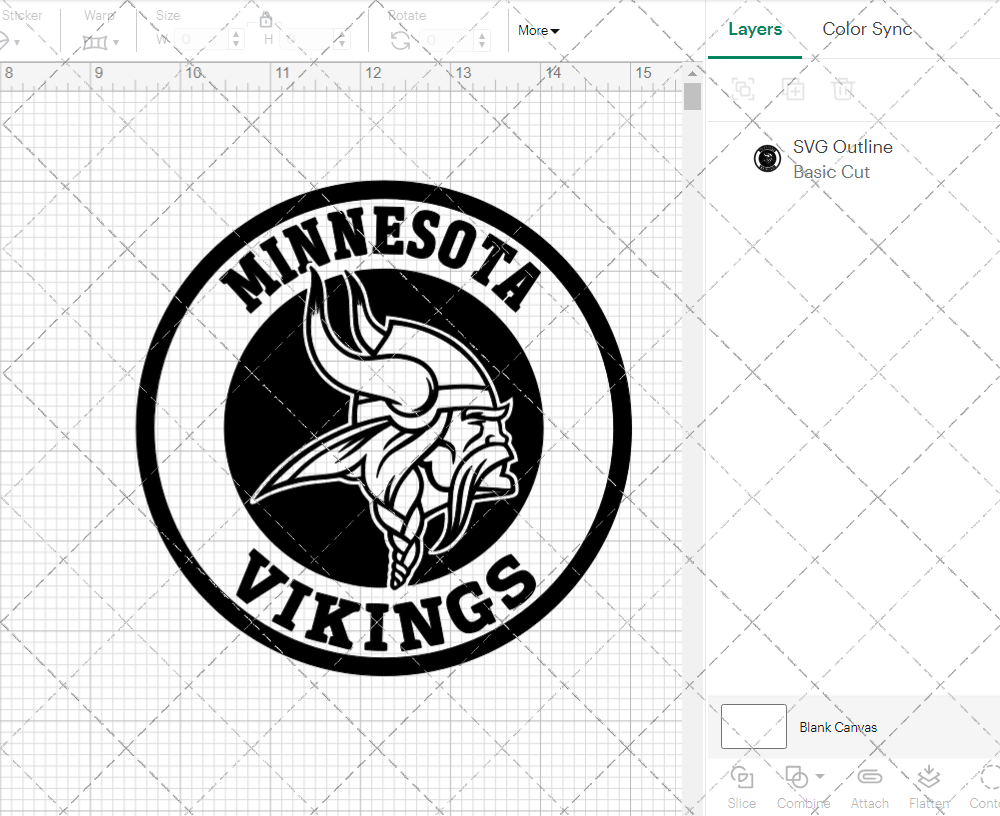Click the size lock aspect-ratio toggle
This screenshot has width=1000, height=816.
(266, 19)
